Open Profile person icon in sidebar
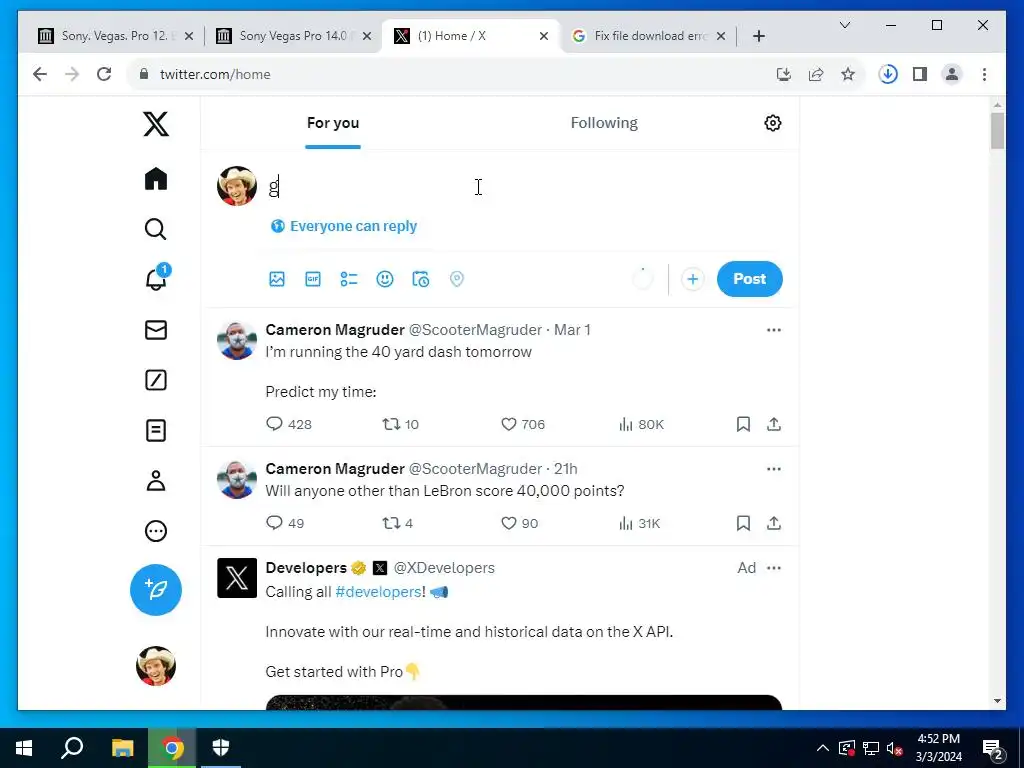Image resolution: width=1024 pixels, height=768 pixels. (155, 481)
